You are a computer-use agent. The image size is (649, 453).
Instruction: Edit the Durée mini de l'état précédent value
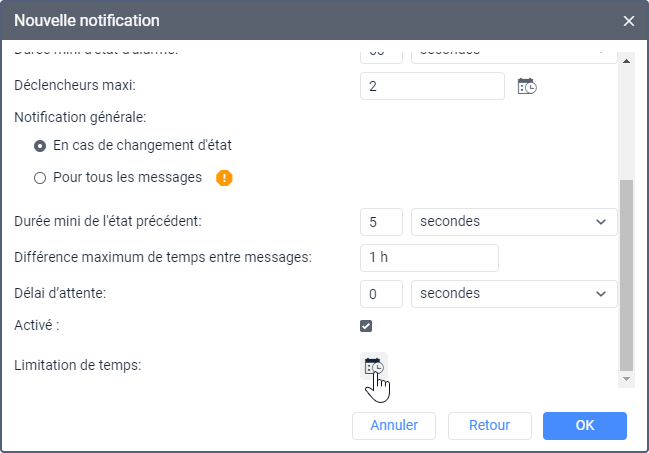(x=381, y=221)
